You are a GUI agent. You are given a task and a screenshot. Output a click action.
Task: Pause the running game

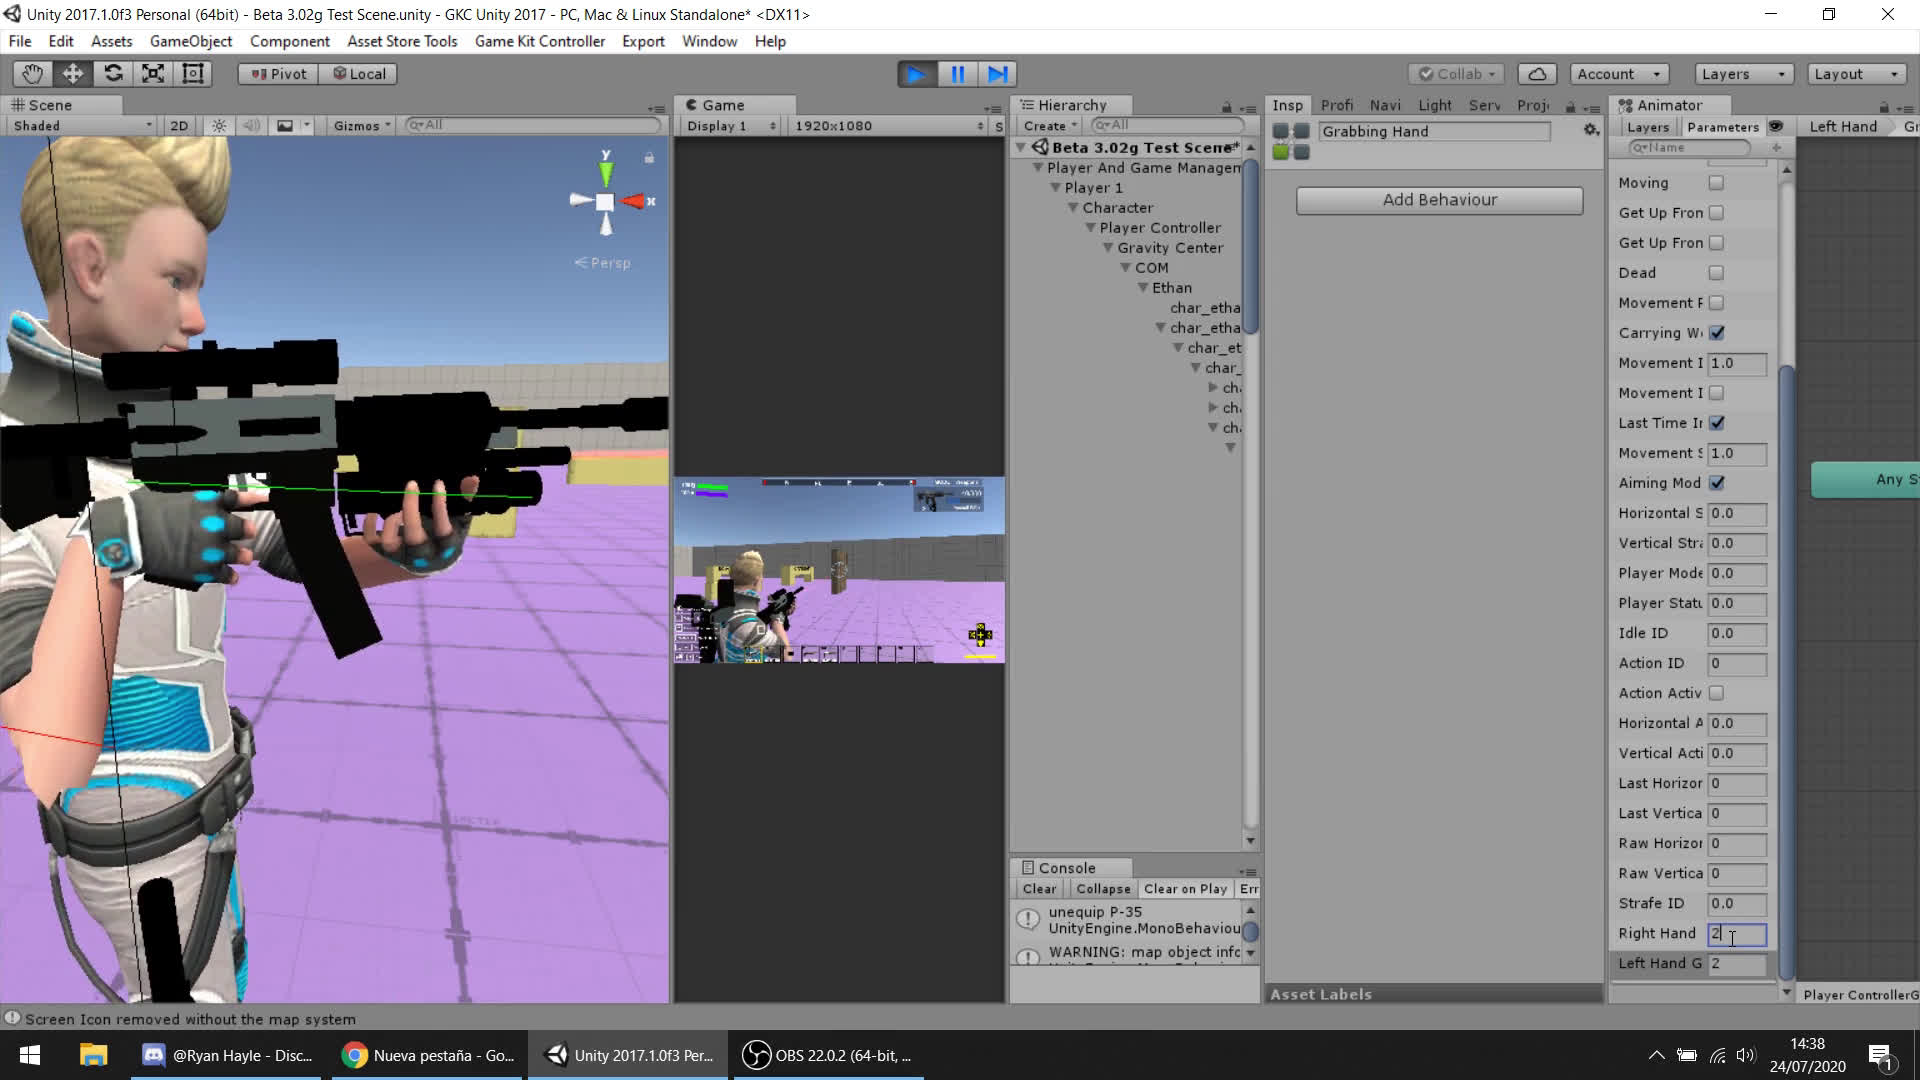coord(957,74)
